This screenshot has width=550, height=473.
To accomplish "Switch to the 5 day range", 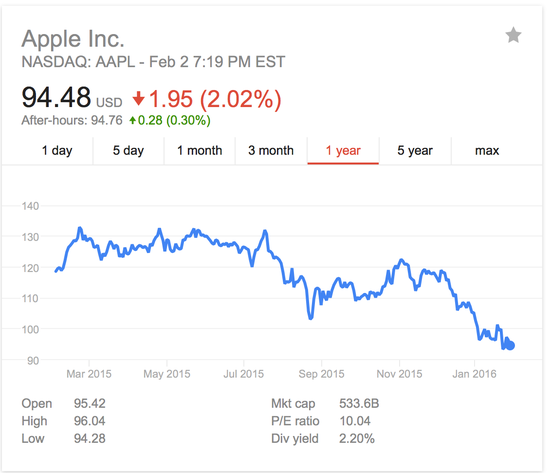I will (128, 151).
